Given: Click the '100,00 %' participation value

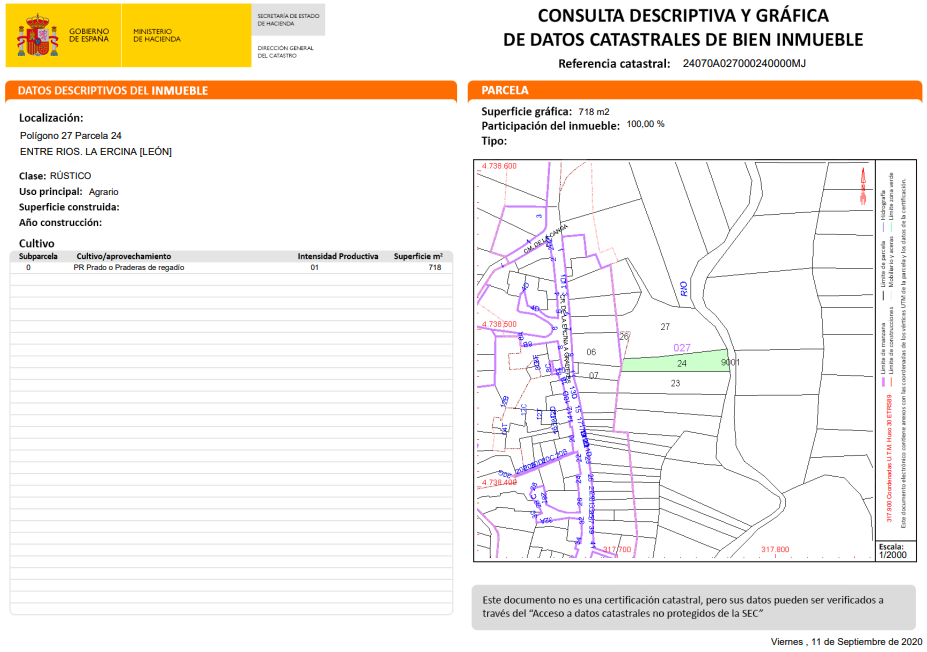Looking at the screenshot, I should [x=645, y=124].
